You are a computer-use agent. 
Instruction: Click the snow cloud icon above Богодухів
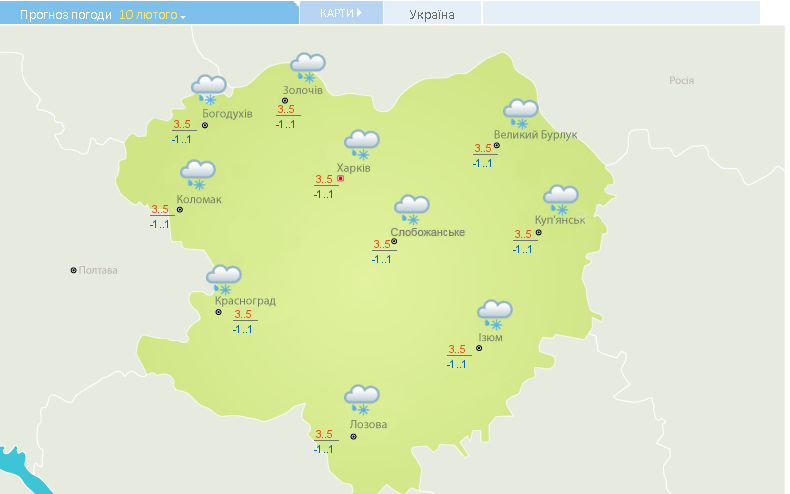click(x=209, y=90)
